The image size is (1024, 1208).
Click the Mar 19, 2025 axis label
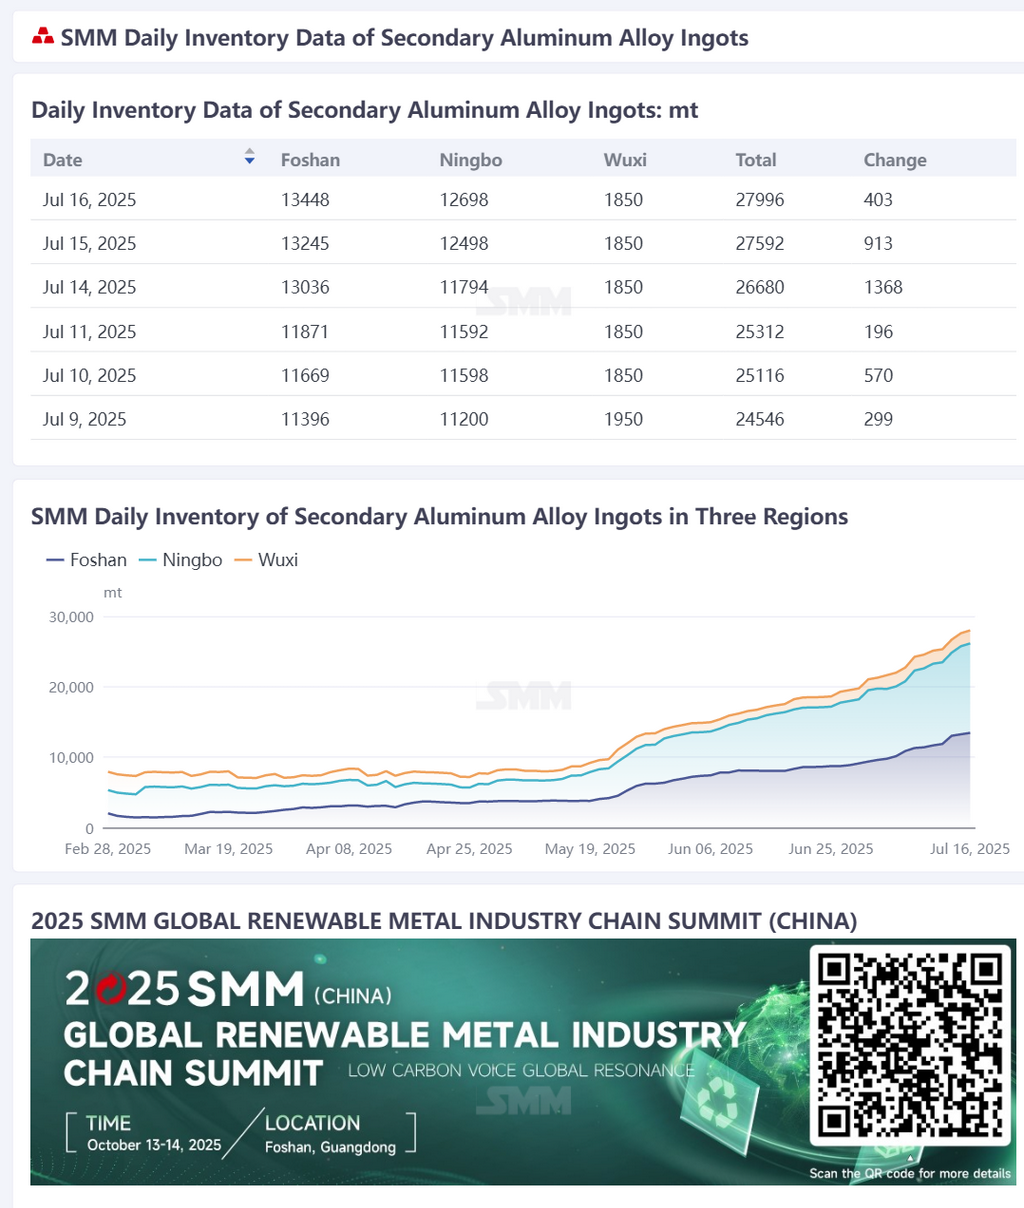point(229,849)
